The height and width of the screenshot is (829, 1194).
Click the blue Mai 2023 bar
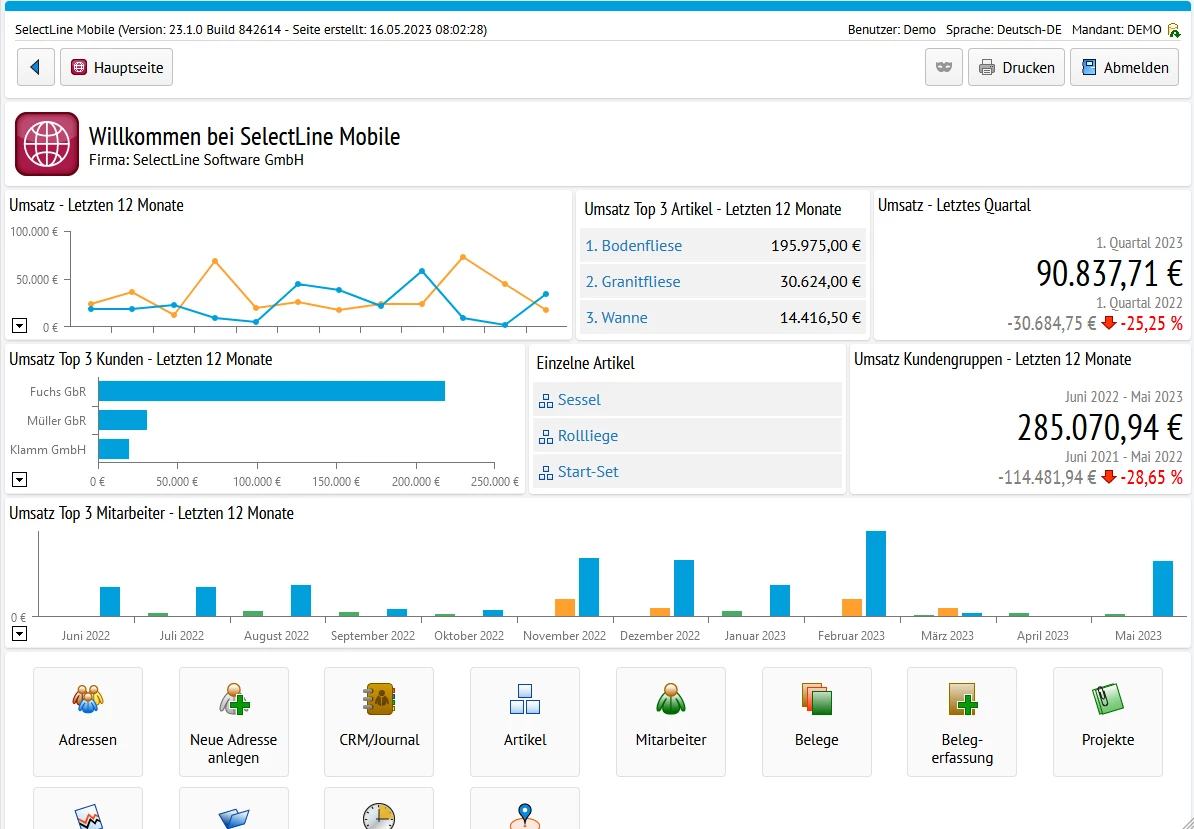[1163, 588]
